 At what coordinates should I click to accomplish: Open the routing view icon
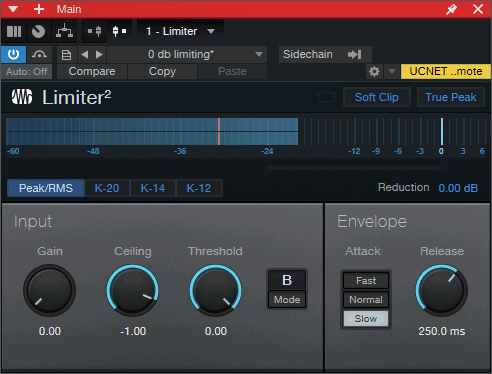point(64,31)
